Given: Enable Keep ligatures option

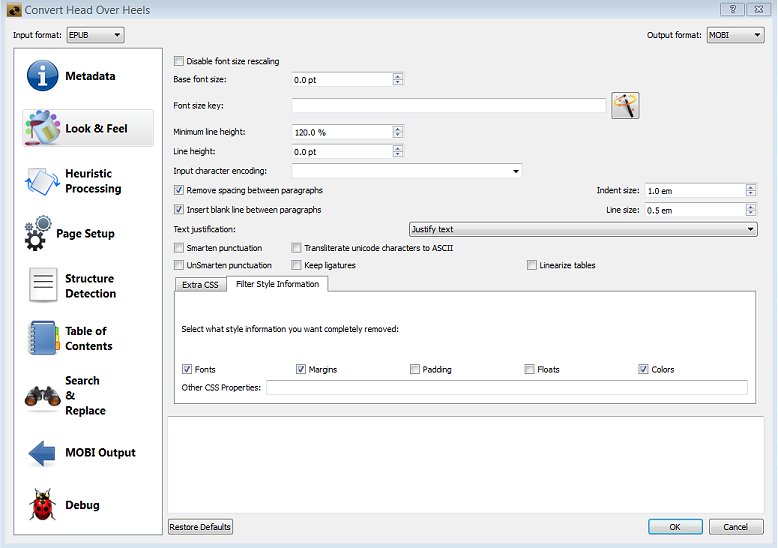Looking at the screenshot, I should click(x=296, y=265).
